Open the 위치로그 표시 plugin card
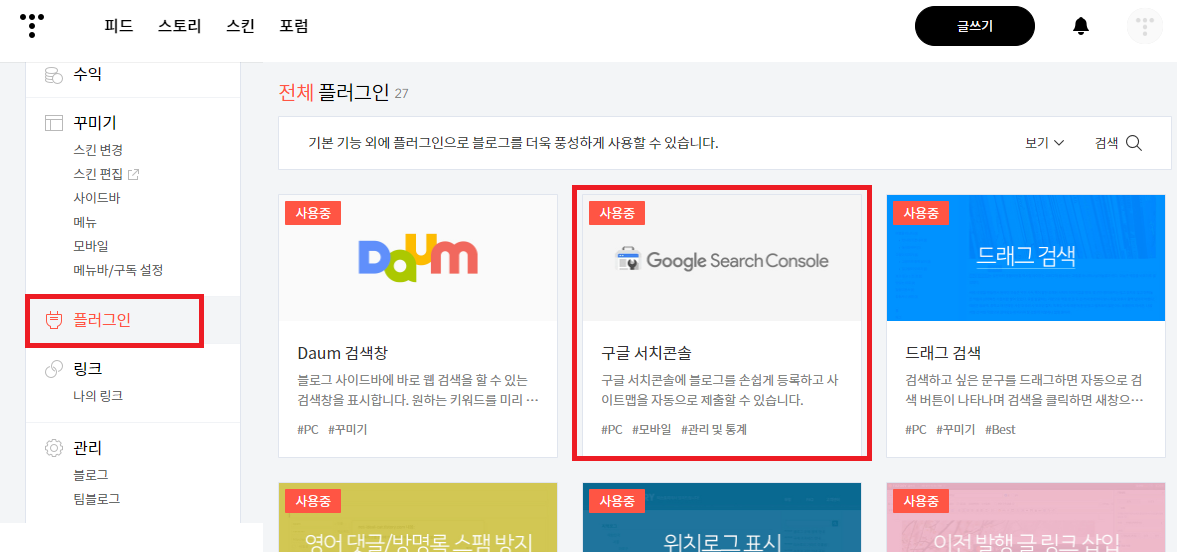The image size is (1177, 552). [x=722, y=517]
